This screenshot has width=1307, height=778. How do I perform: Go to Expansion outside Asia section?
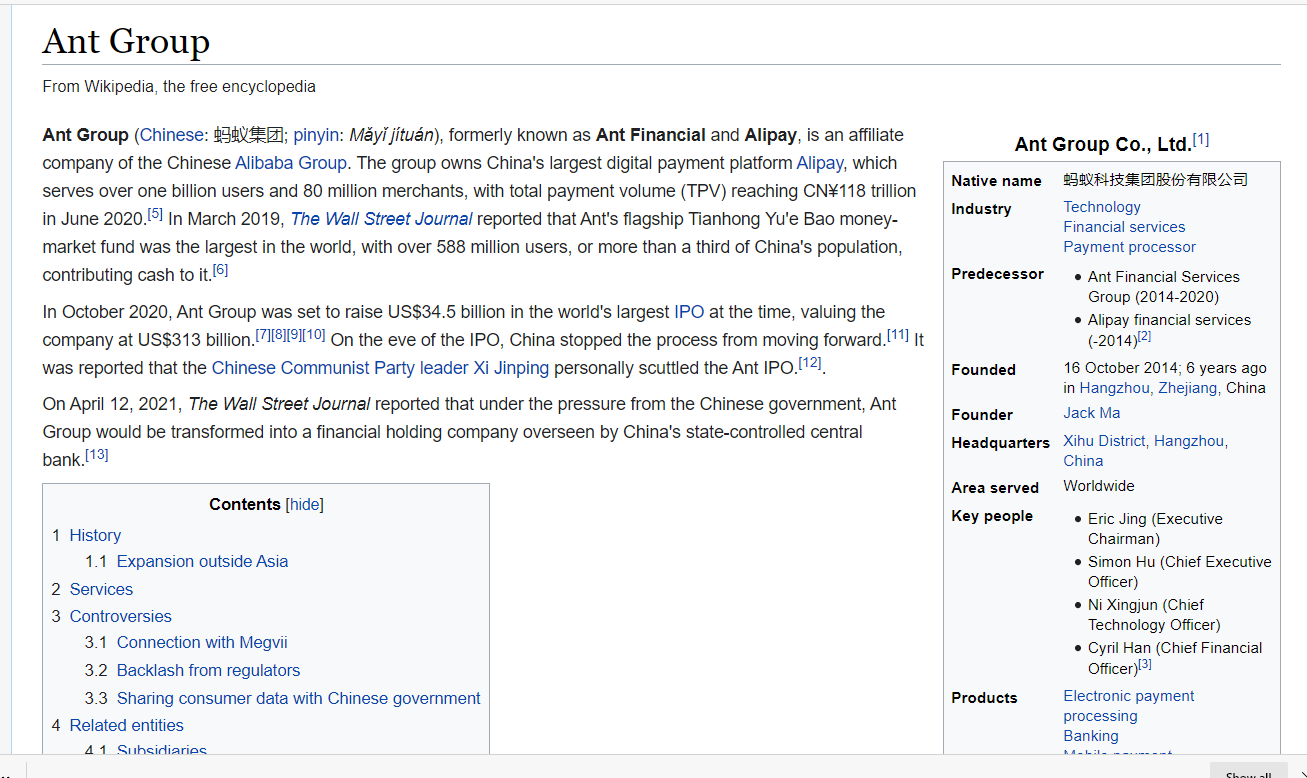point(202,562)
